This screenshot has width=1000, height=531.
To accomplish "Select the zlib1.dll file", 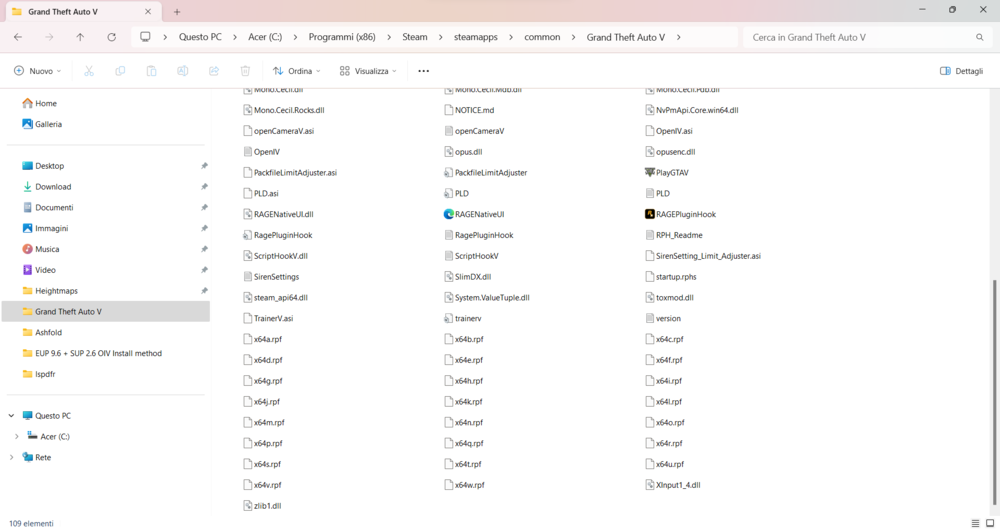I will pyautogui.click(x=263, y=506).
